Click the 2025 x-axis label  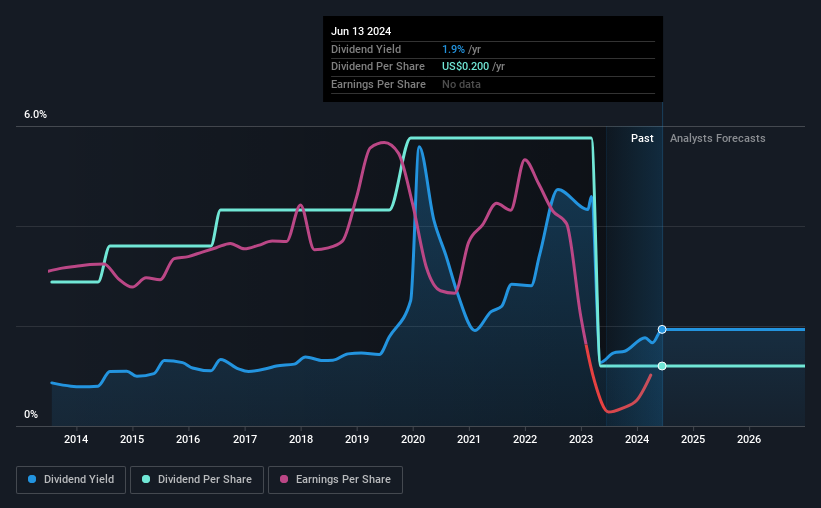[x=693, y=439]
